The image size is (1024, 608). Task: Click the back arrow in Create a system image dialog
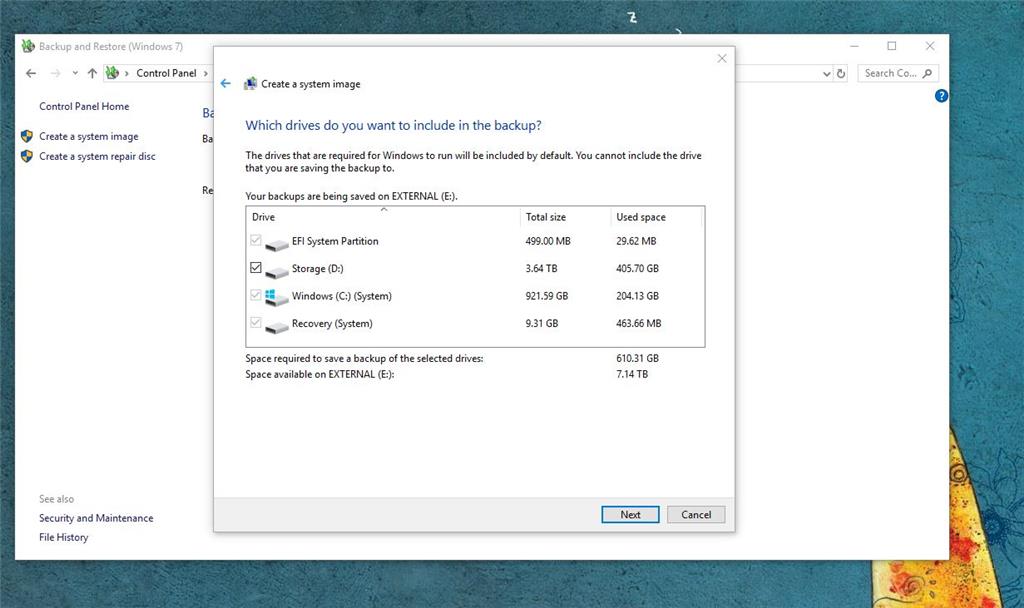[225, 84]
